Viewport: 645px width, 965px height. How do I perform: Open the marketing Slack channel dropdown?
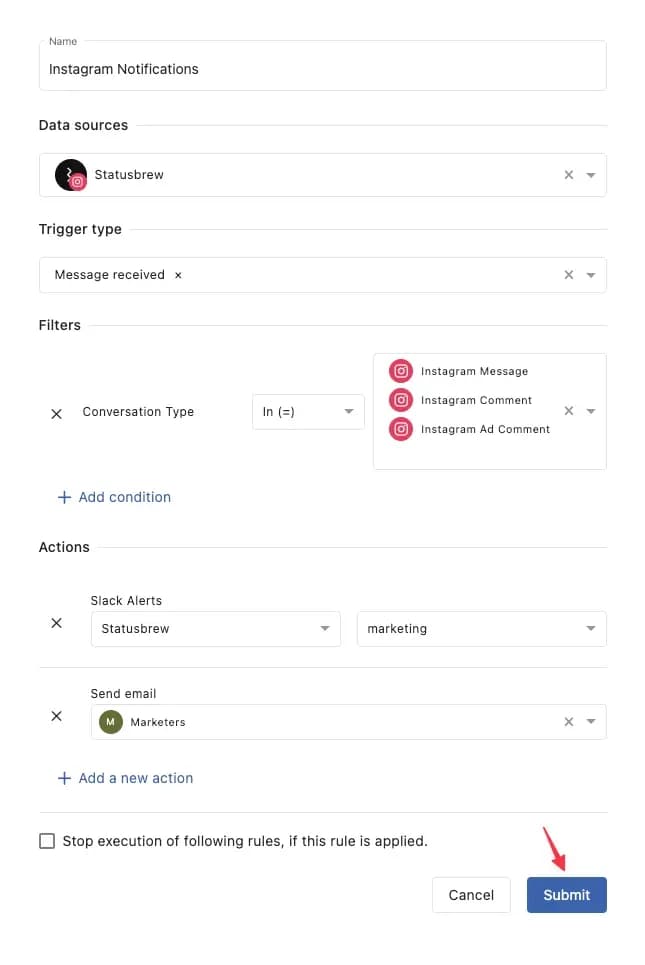click(x=481, y=628)
